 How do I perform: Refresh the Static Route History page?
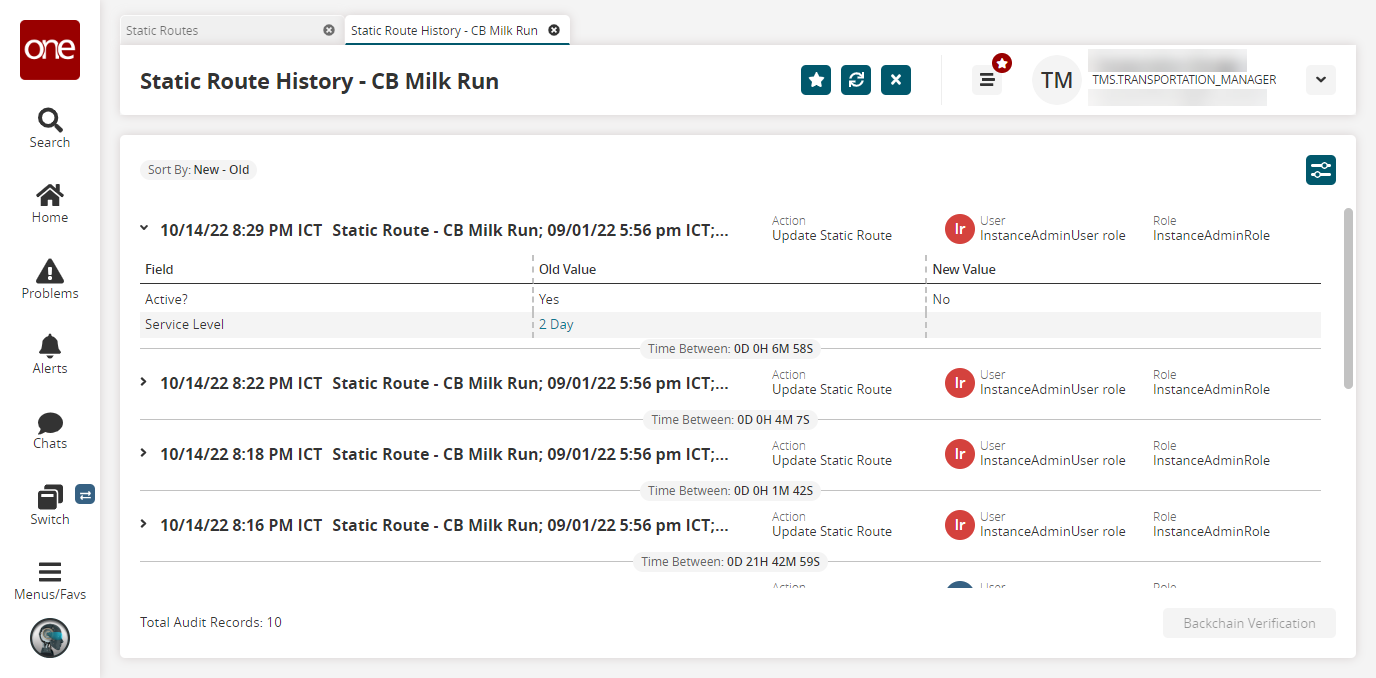(856, 80)
